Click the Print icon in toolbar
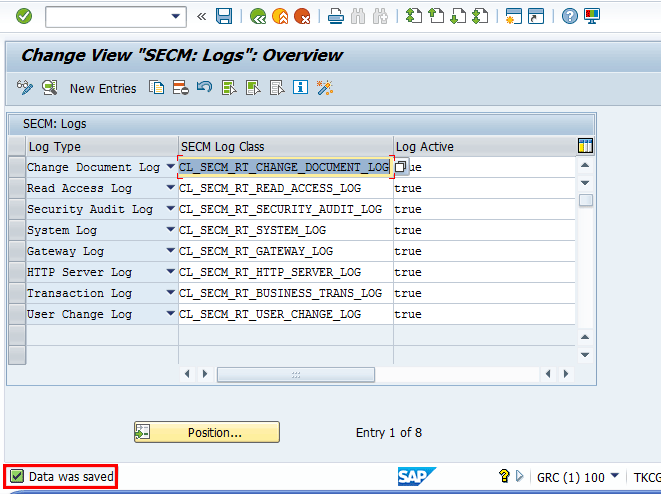Image resolution: width=661 pixels, height=494 pixels. (336, 16)
